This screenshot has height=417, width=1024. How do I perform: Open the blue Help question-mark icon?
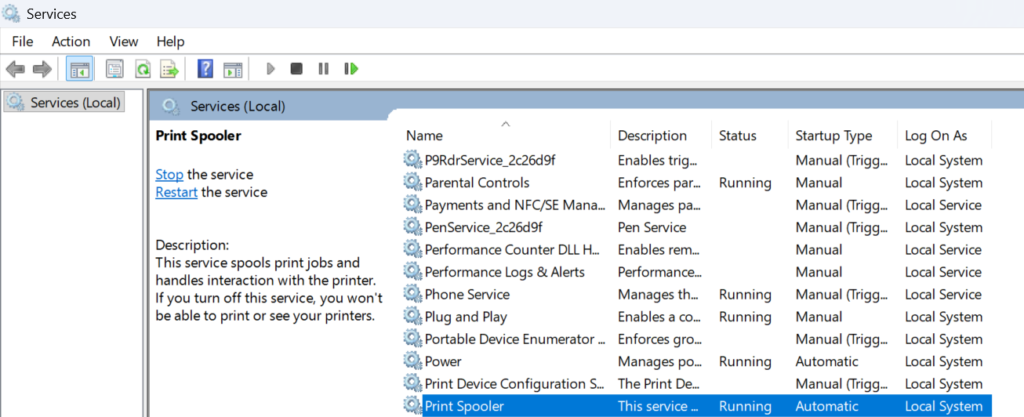click(x=205, y=69)
